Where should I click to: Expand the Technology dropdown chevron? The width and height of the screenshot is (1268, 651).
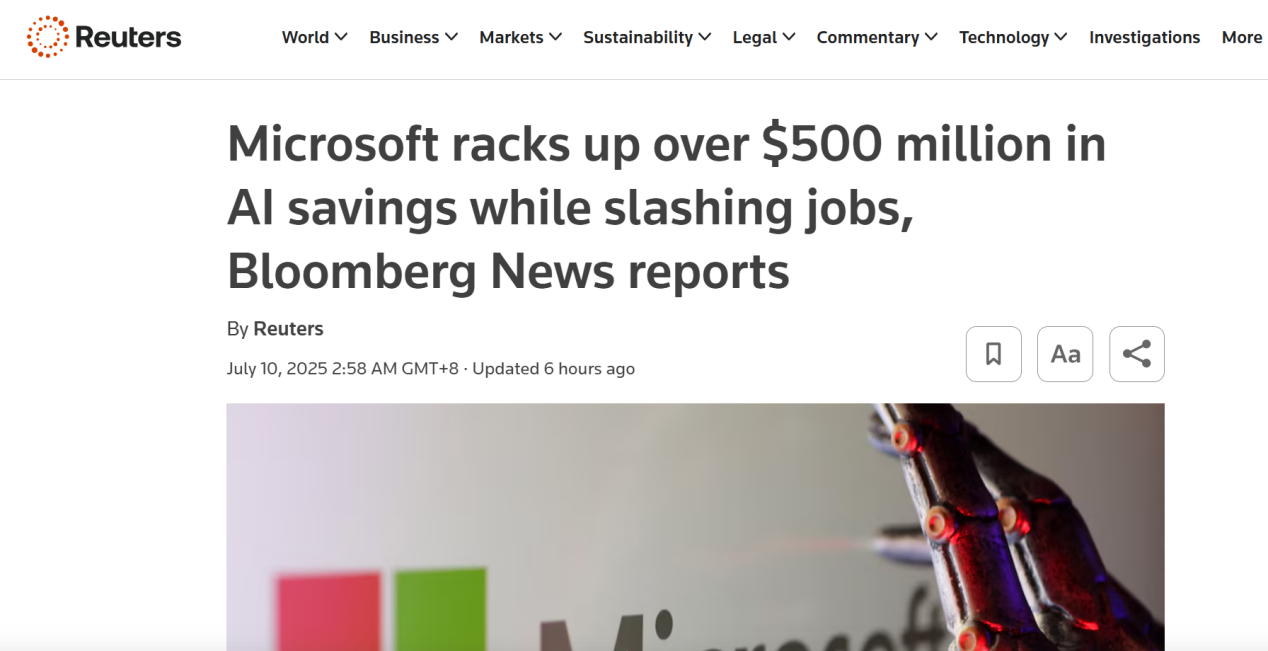click(x=1061, y=37)
